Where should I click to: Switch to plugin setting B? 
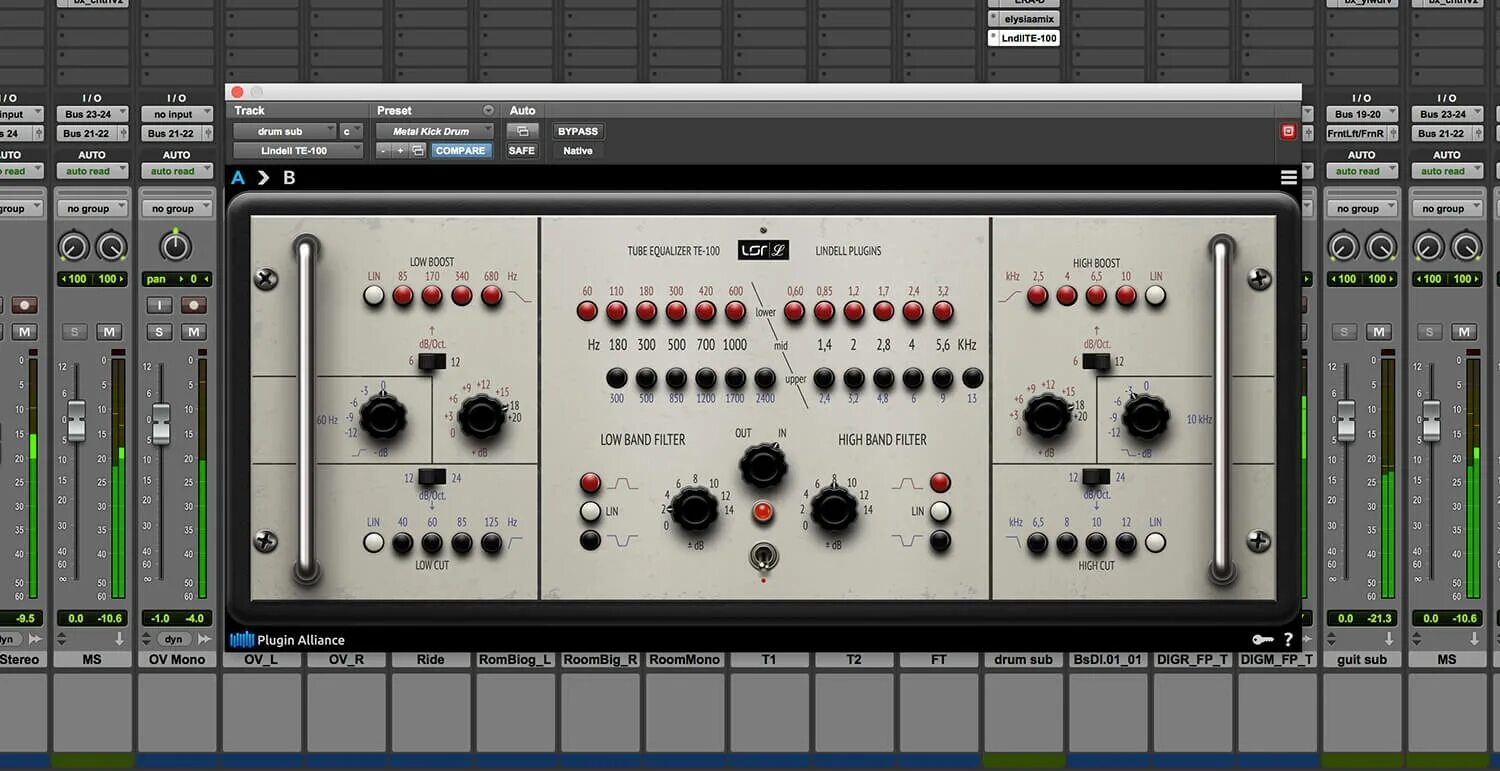point(289,178)
